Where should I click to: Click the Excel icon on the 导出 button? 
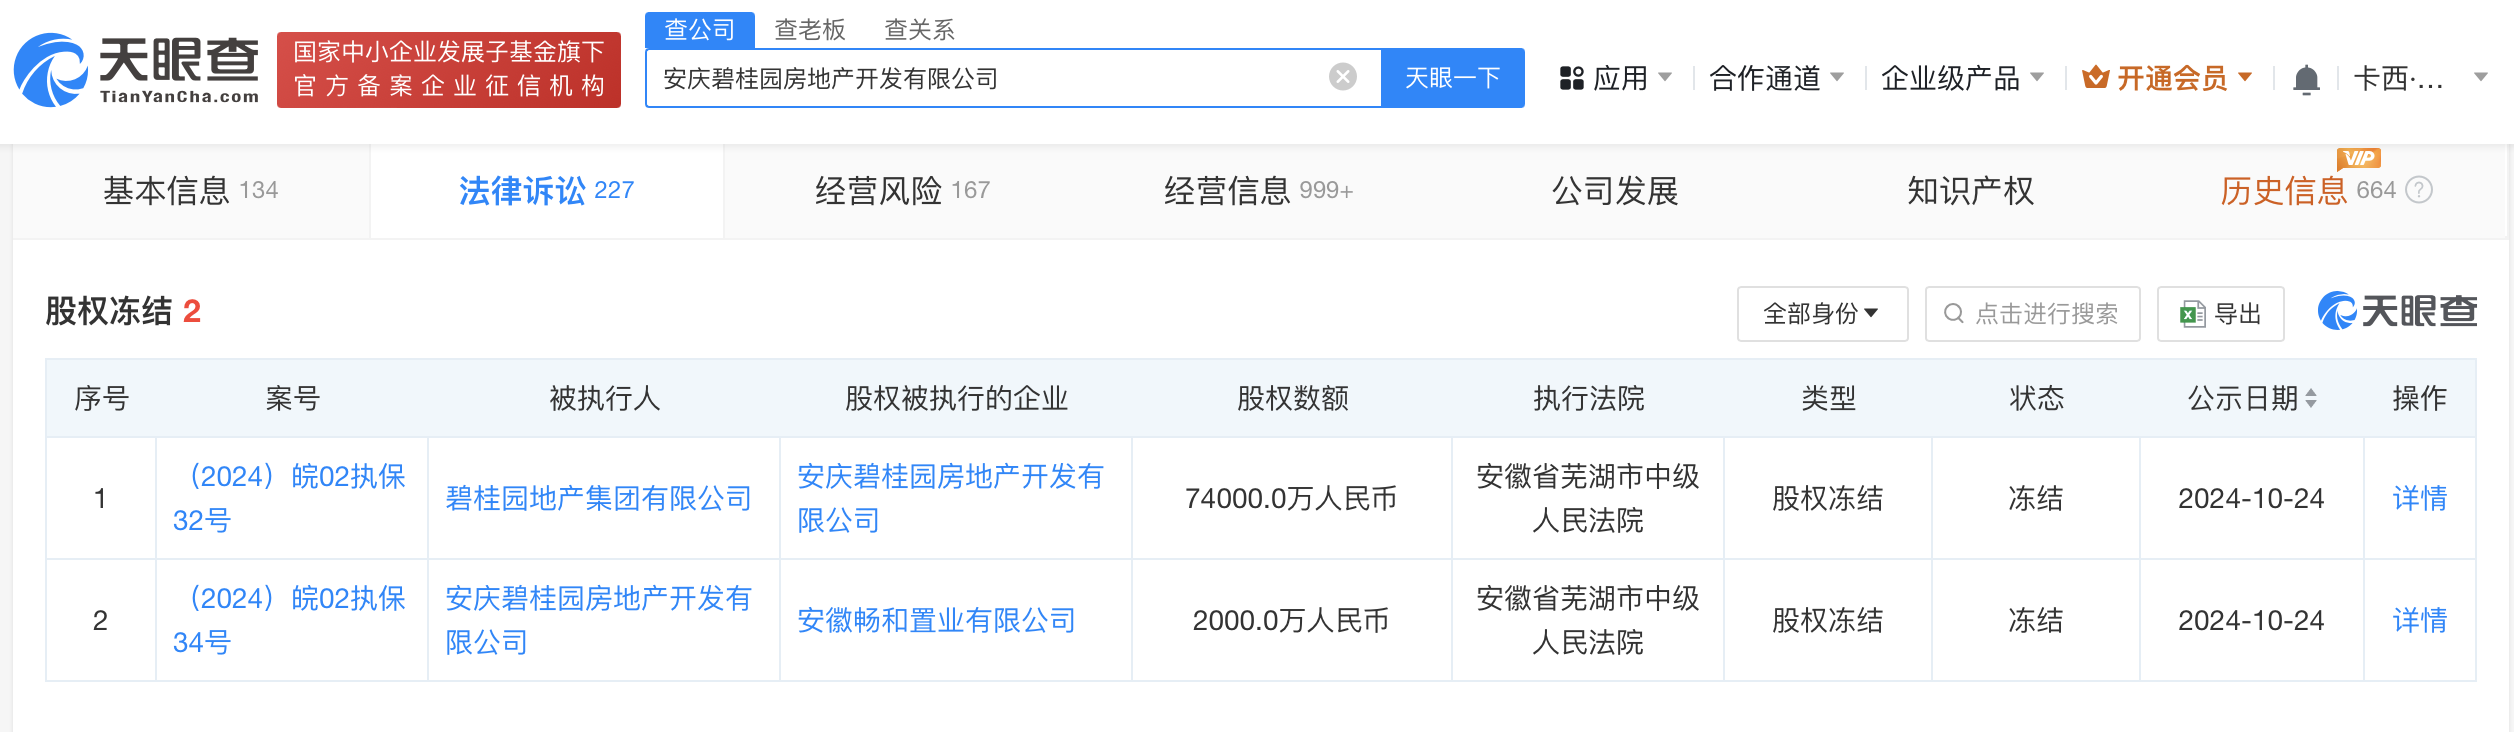tap(2193, 314)
